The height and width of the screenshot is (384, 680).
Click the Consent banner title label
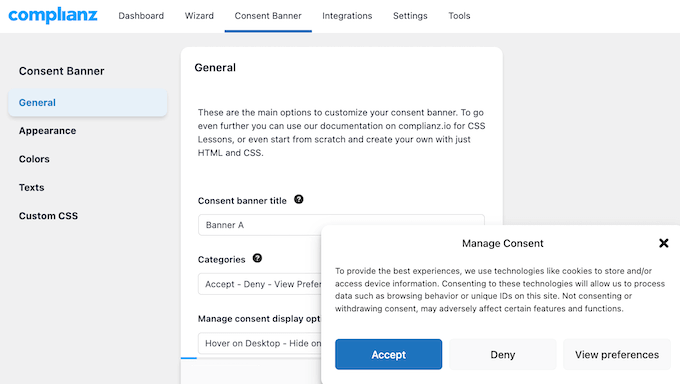click(x=242, y=201)
